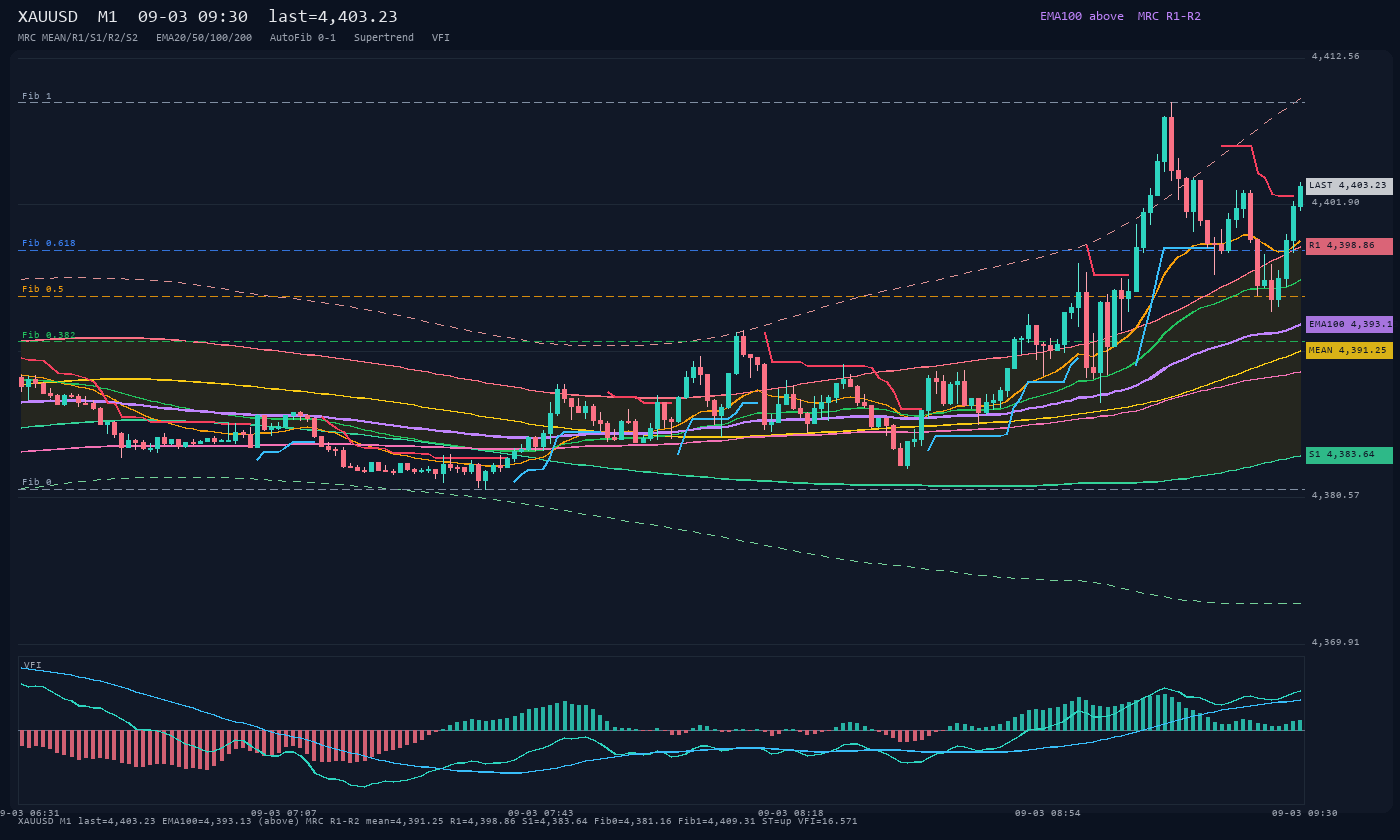The image size is (1400, 840).
Task: Click the purple 'EMA100 4,393.1' price tag
Action: pos(1349,324)
